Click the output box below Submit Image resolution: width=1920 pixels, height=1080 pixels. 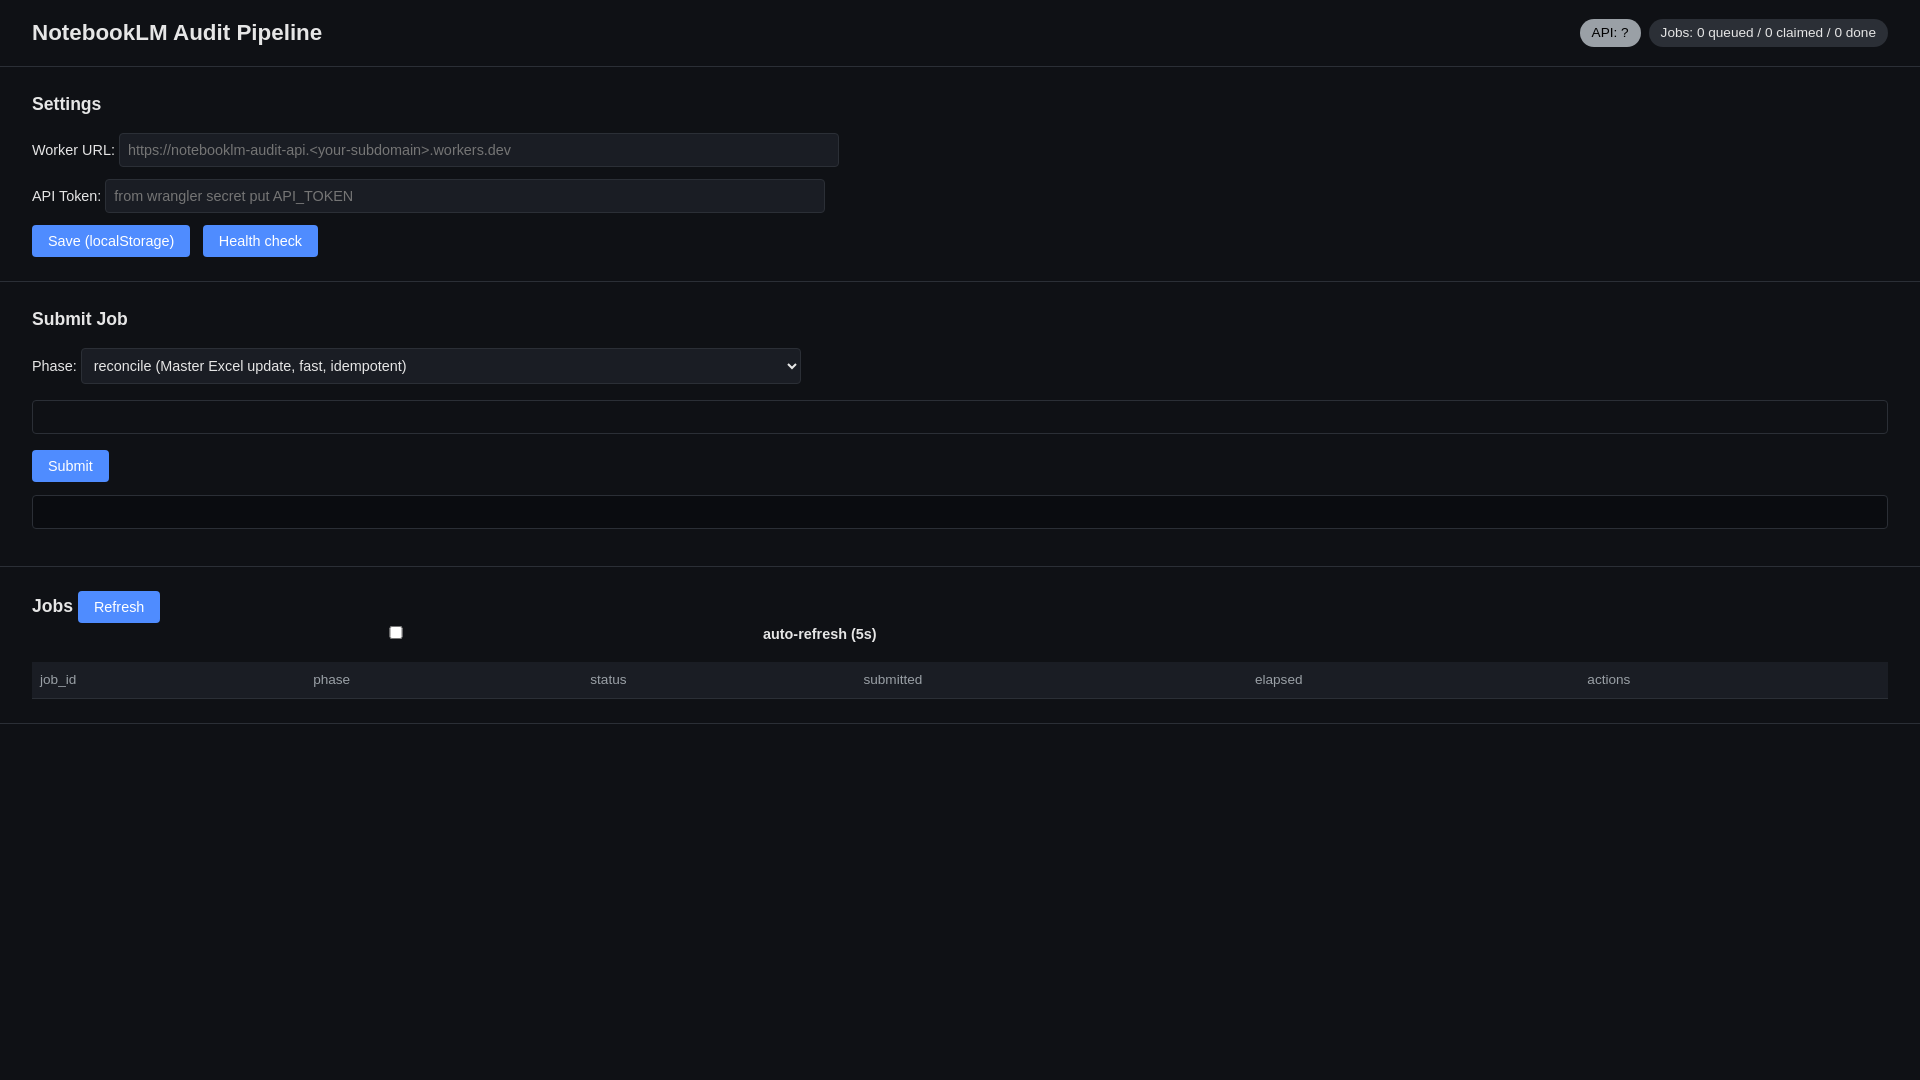960,512
